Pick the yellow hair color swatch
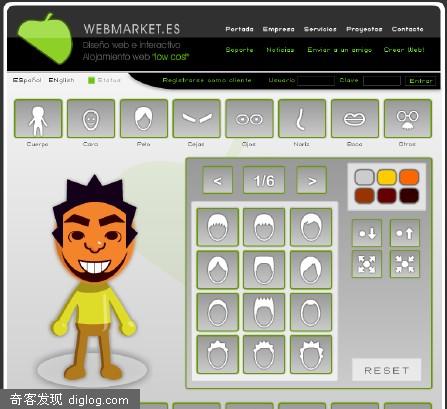This screenshot has width=447, height=409. (387, 177)
